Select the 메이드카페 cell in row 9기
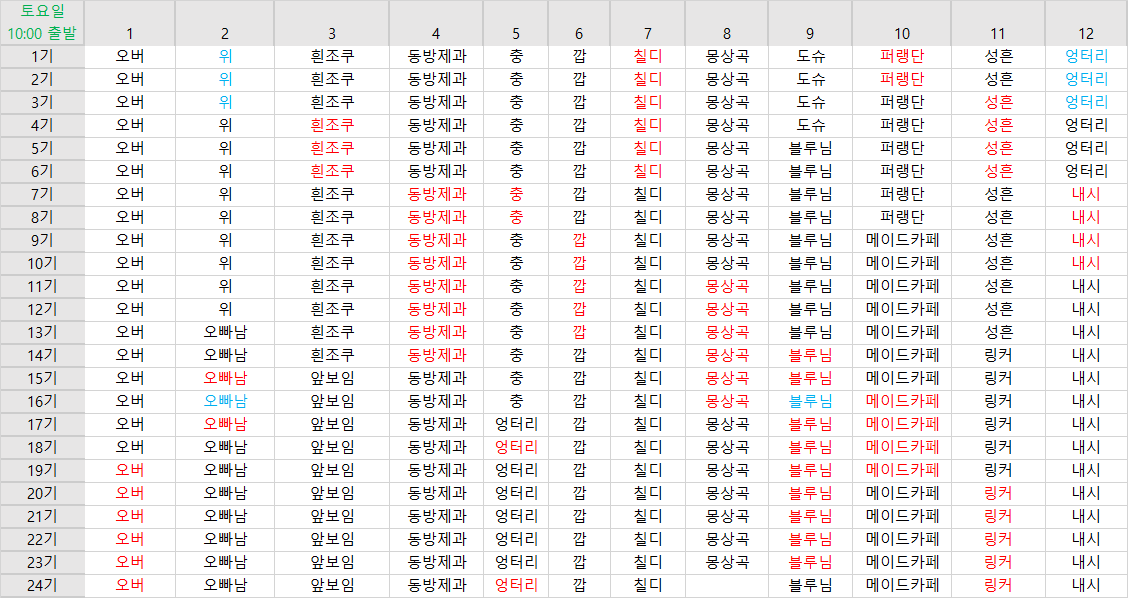The height and width of the screenshot is (598, 1128). (901, 240)
